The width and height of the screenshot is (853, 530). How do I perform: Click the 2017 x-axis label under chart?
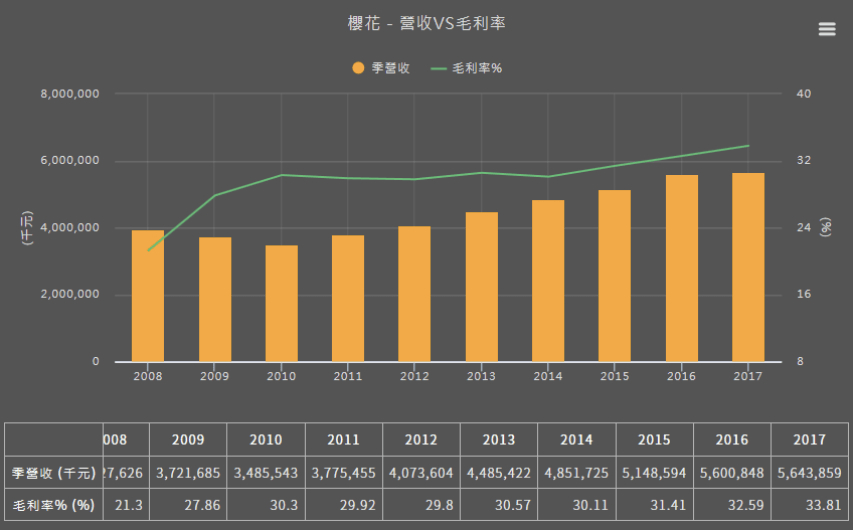coord(748,376)
